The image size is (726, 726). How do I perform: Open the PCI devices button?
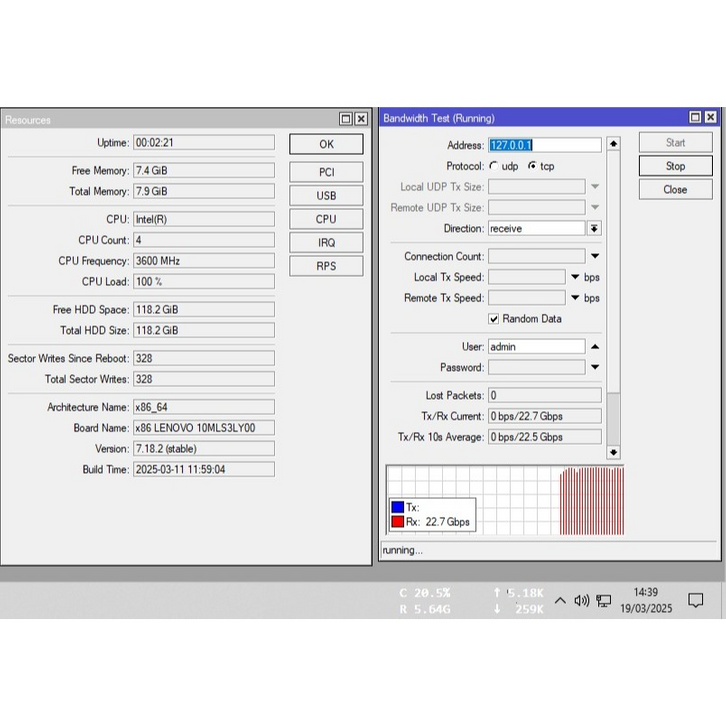pos(326,172)
